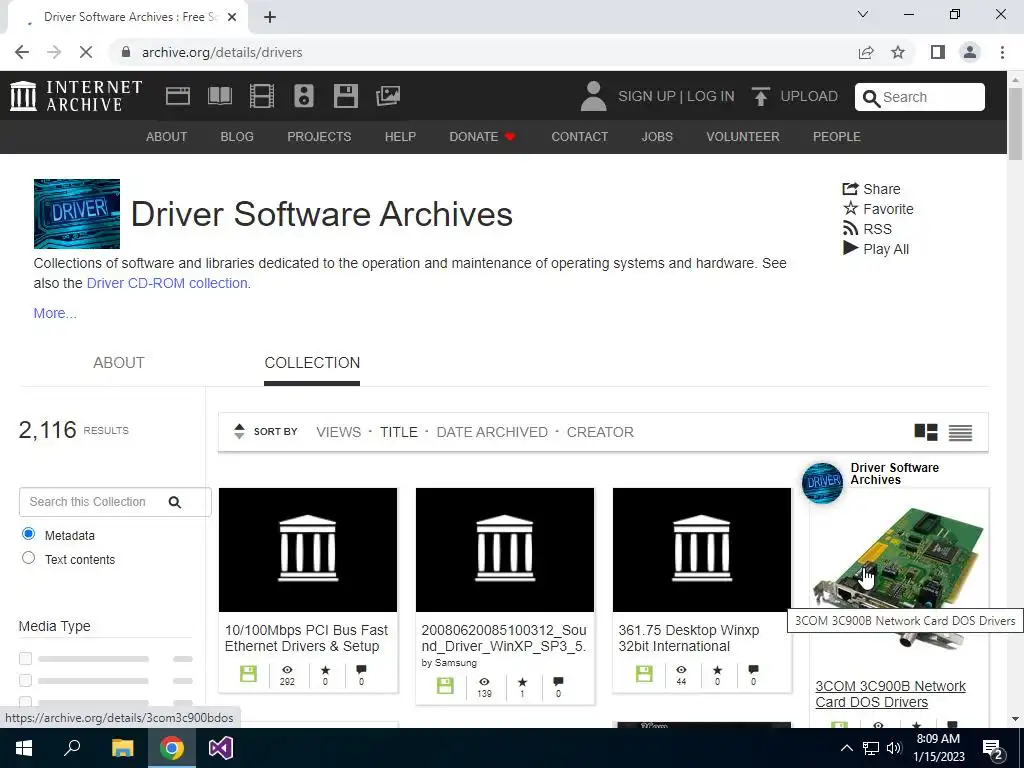Click SIGN UP link
The height and width of the screenshot is (768, 1024).
pos(647,96)
